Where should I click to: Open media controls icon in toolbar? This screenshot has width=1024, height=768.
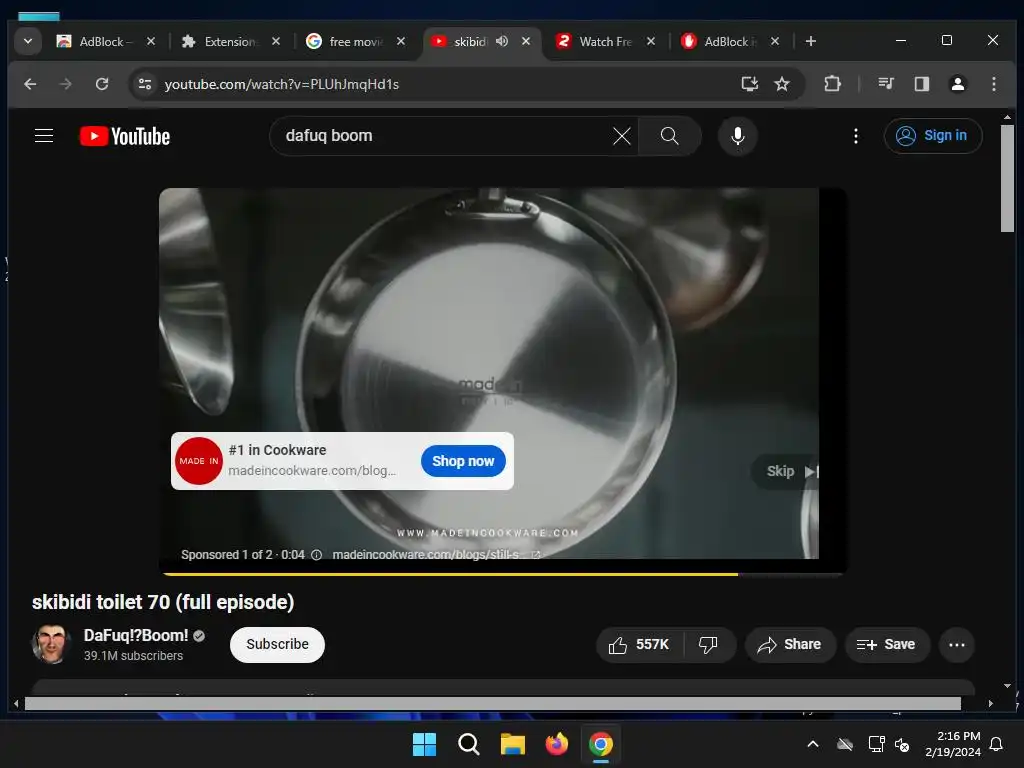point(886,84)
